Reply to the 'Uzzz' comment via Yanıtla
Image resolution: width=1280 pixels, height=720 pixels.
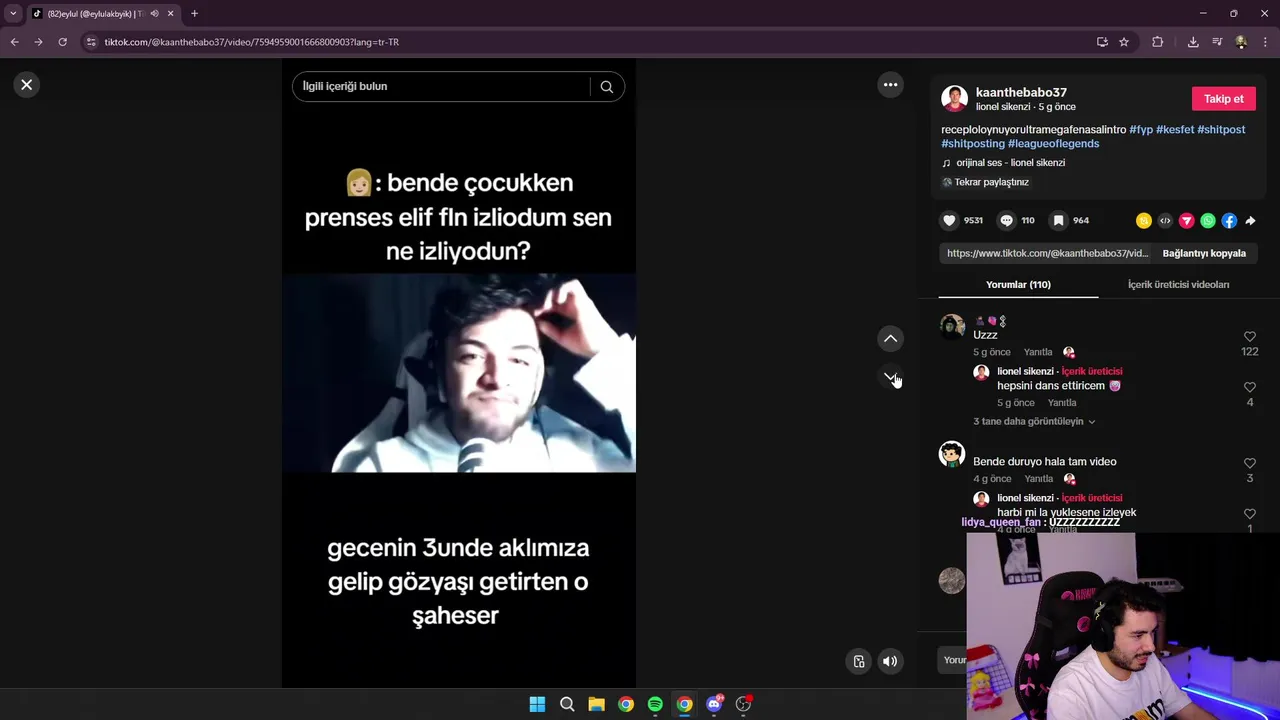[x=1038, y=352]
